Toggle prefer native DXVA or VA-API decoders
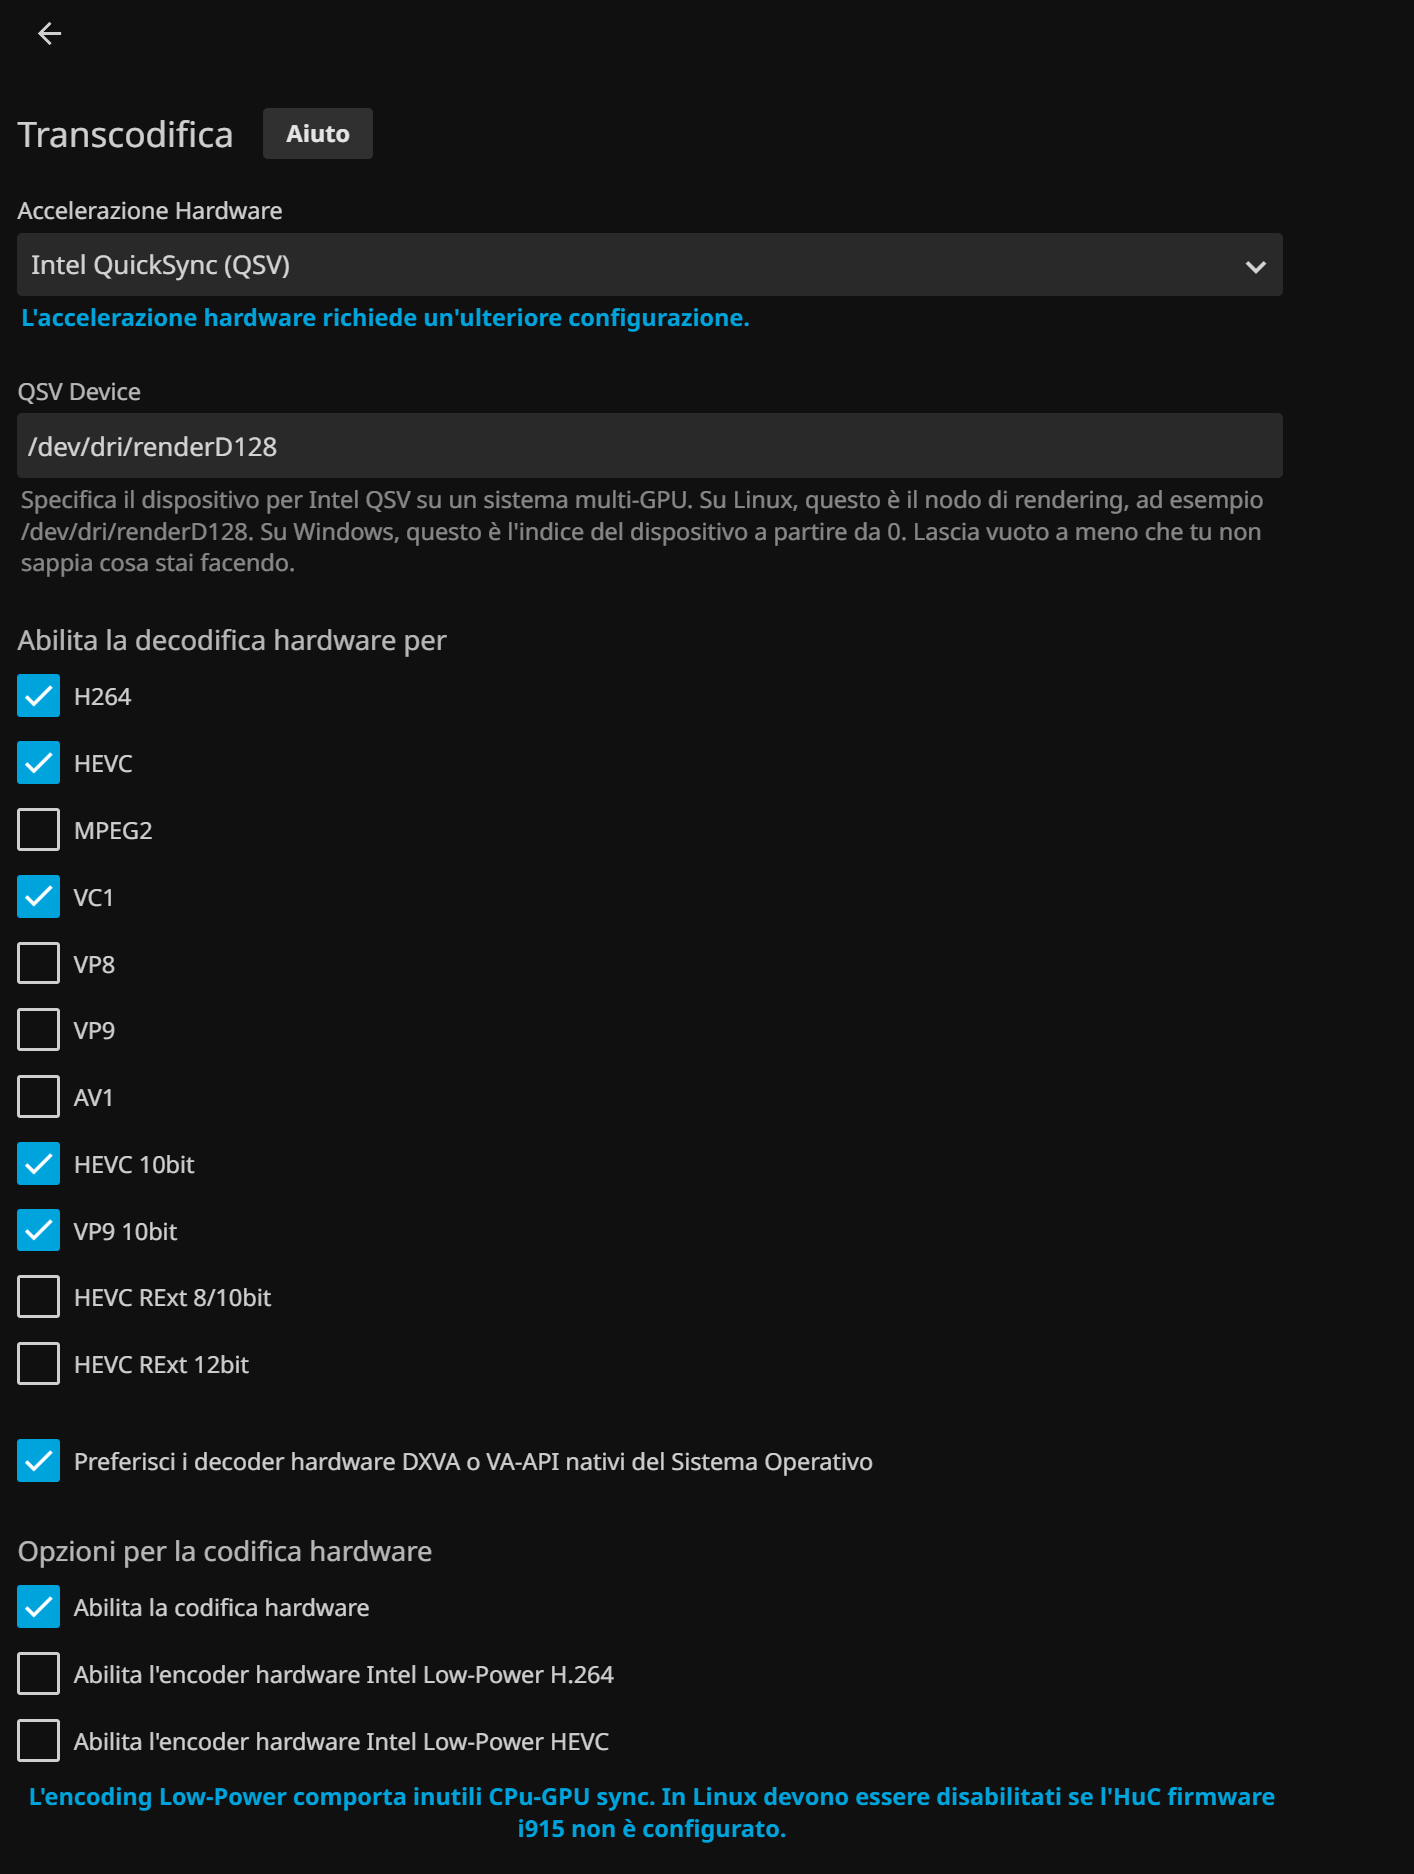This screenshot has width=1414, height=1874. pyautogui.click(x=39, y=1461)
